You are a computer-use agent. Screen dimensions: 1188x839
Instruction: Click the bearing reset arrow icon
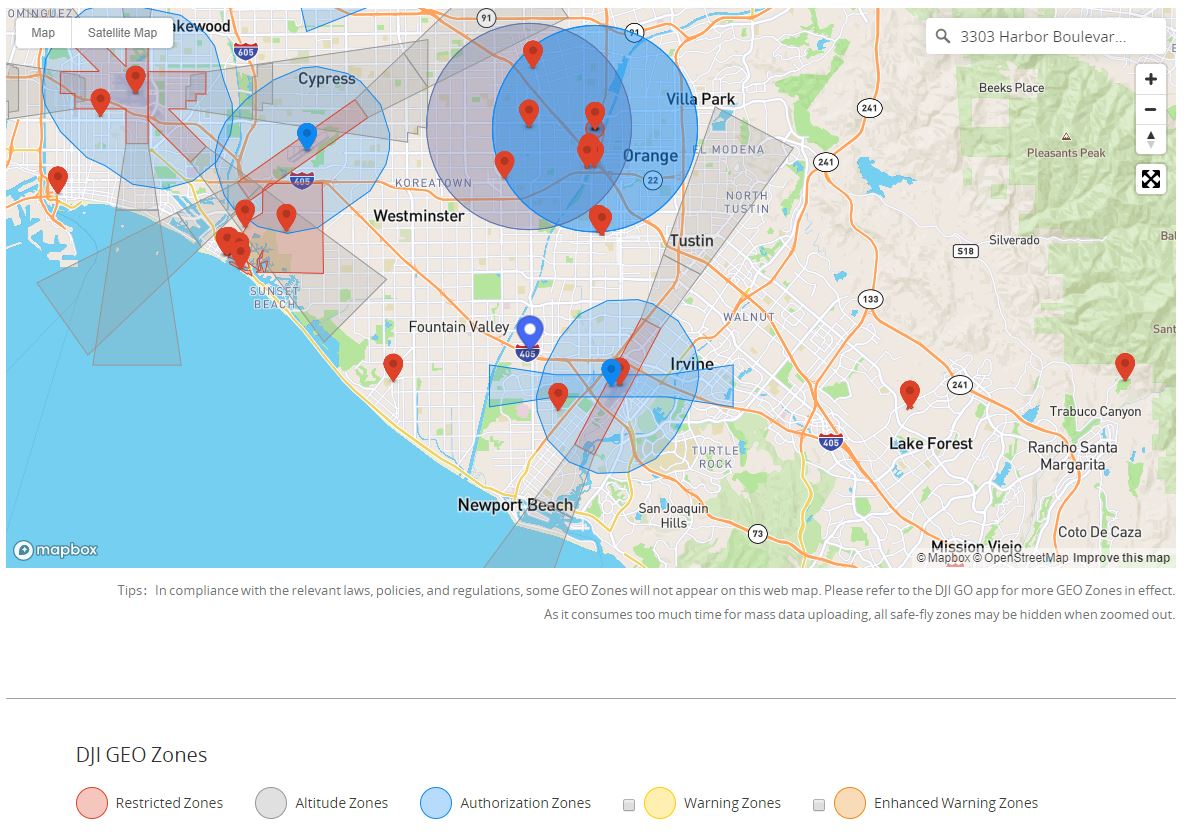pos(1150,139)
